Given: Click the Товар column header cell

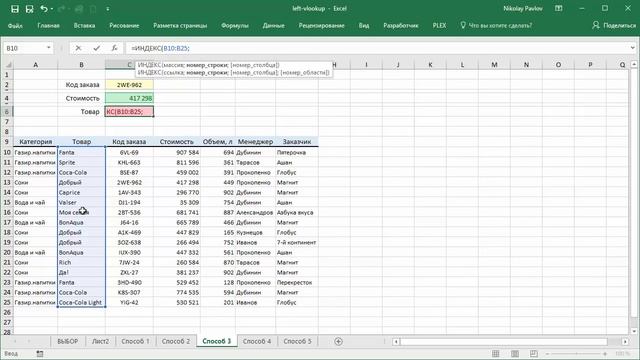Looking at the screenshot, I should point(81,142).
